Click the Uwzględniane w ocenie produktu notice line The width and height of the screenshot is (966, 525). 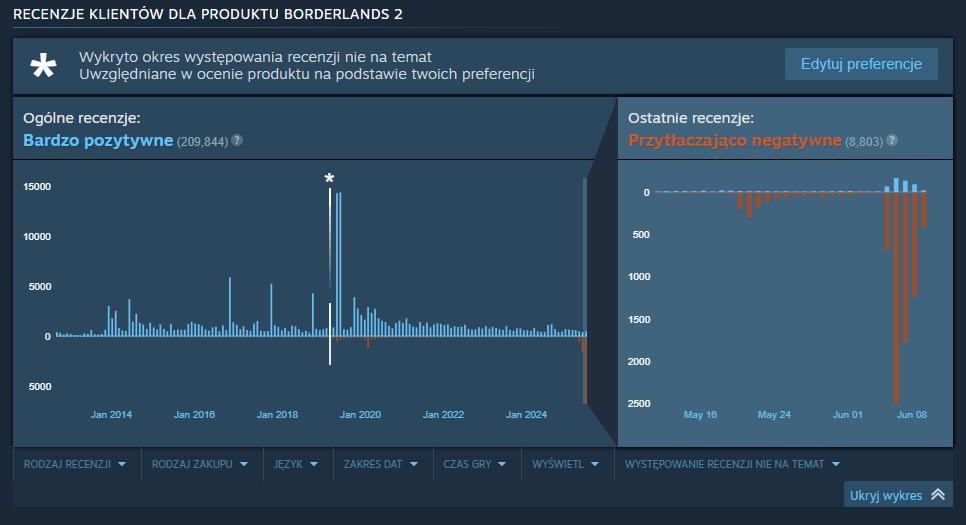click(x=307, y=74)
